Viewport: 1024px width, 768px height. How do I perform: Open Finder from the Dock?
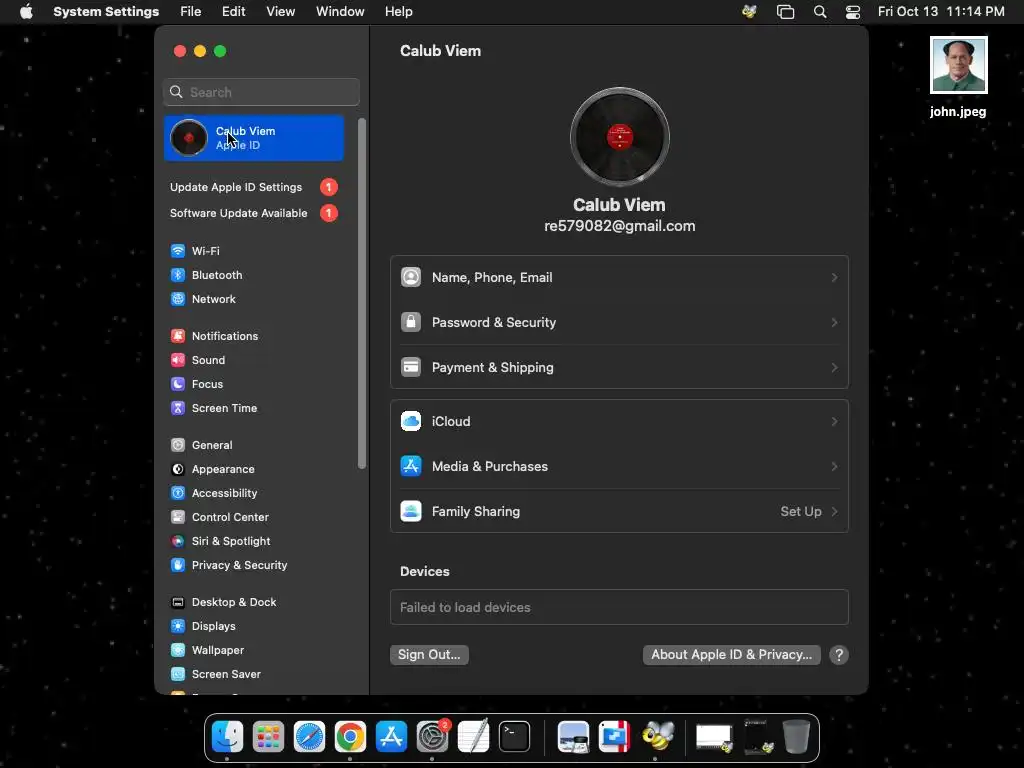pos(227,737)
